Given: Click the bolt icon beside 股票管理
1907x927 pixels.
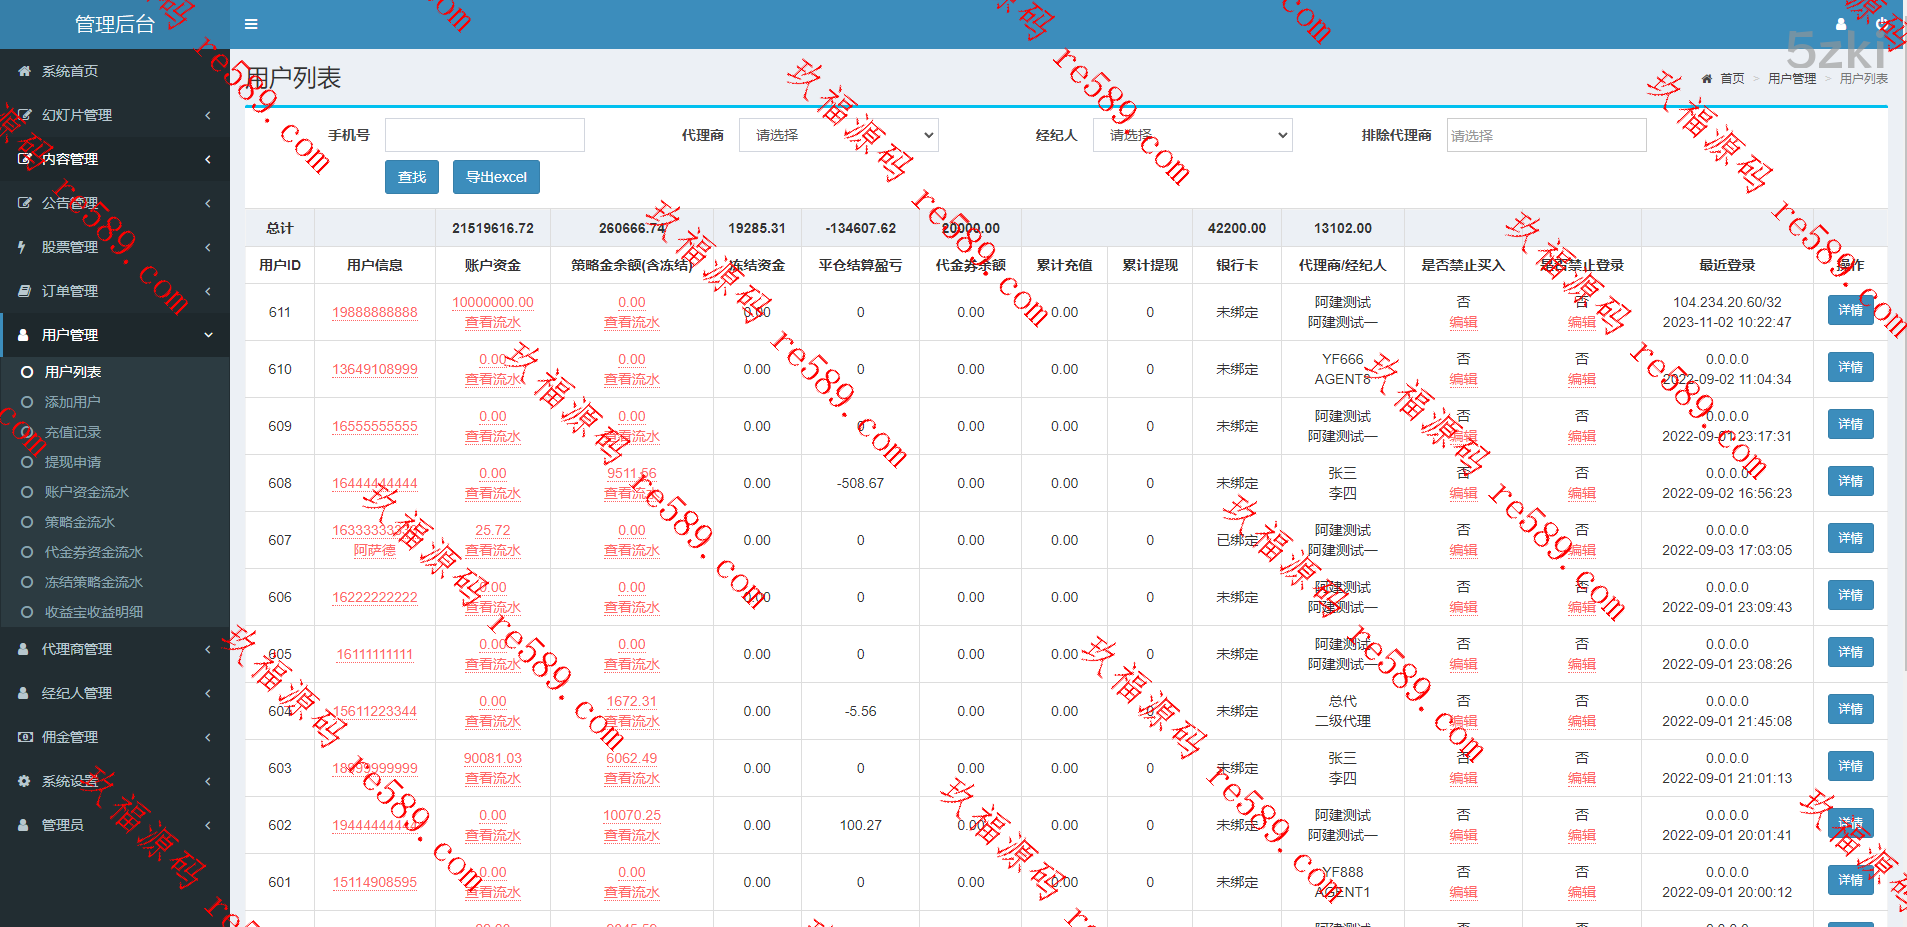Looking at the screenshot, I should point(22,247).
